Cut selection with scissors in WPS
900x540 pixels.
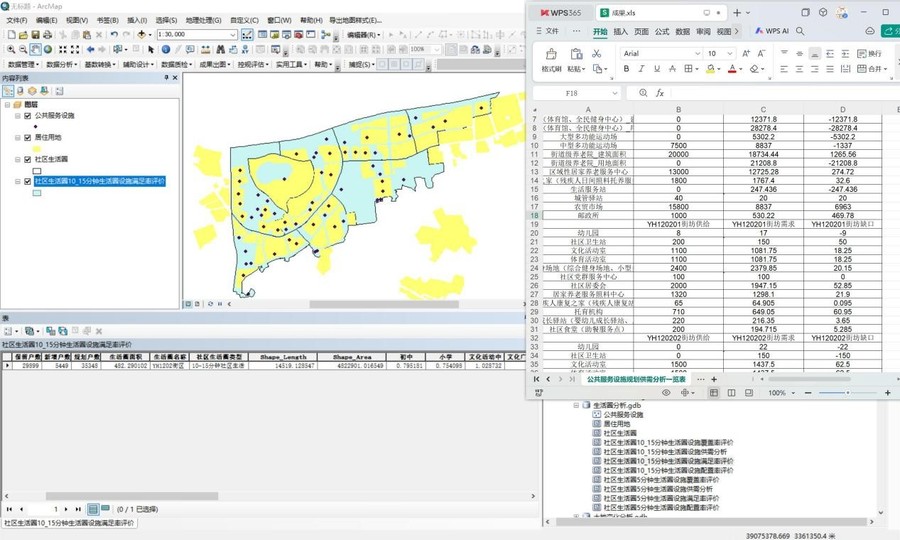597,53
